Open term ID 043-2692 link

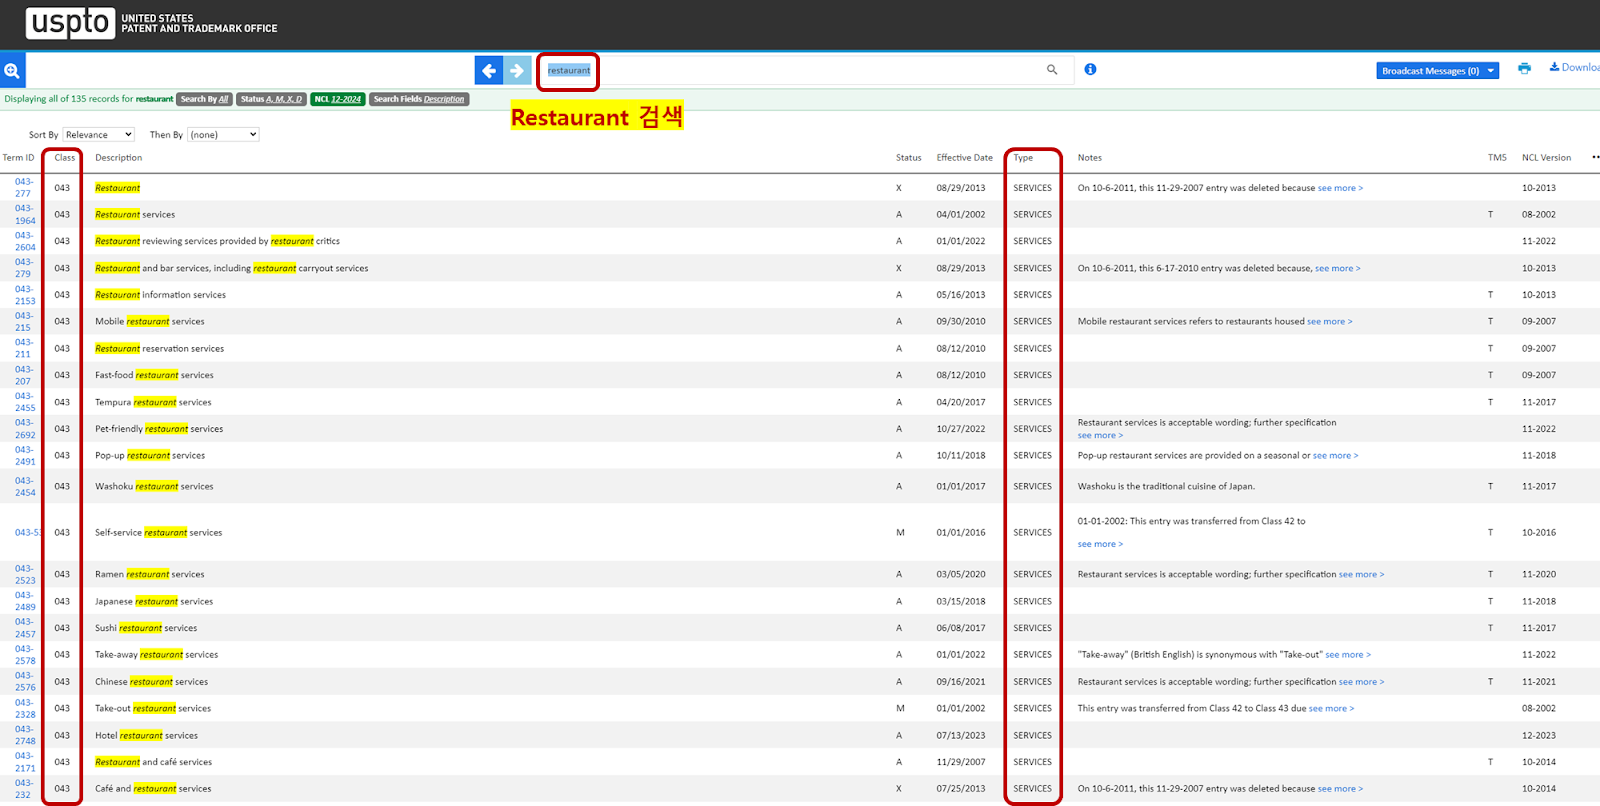25,429
